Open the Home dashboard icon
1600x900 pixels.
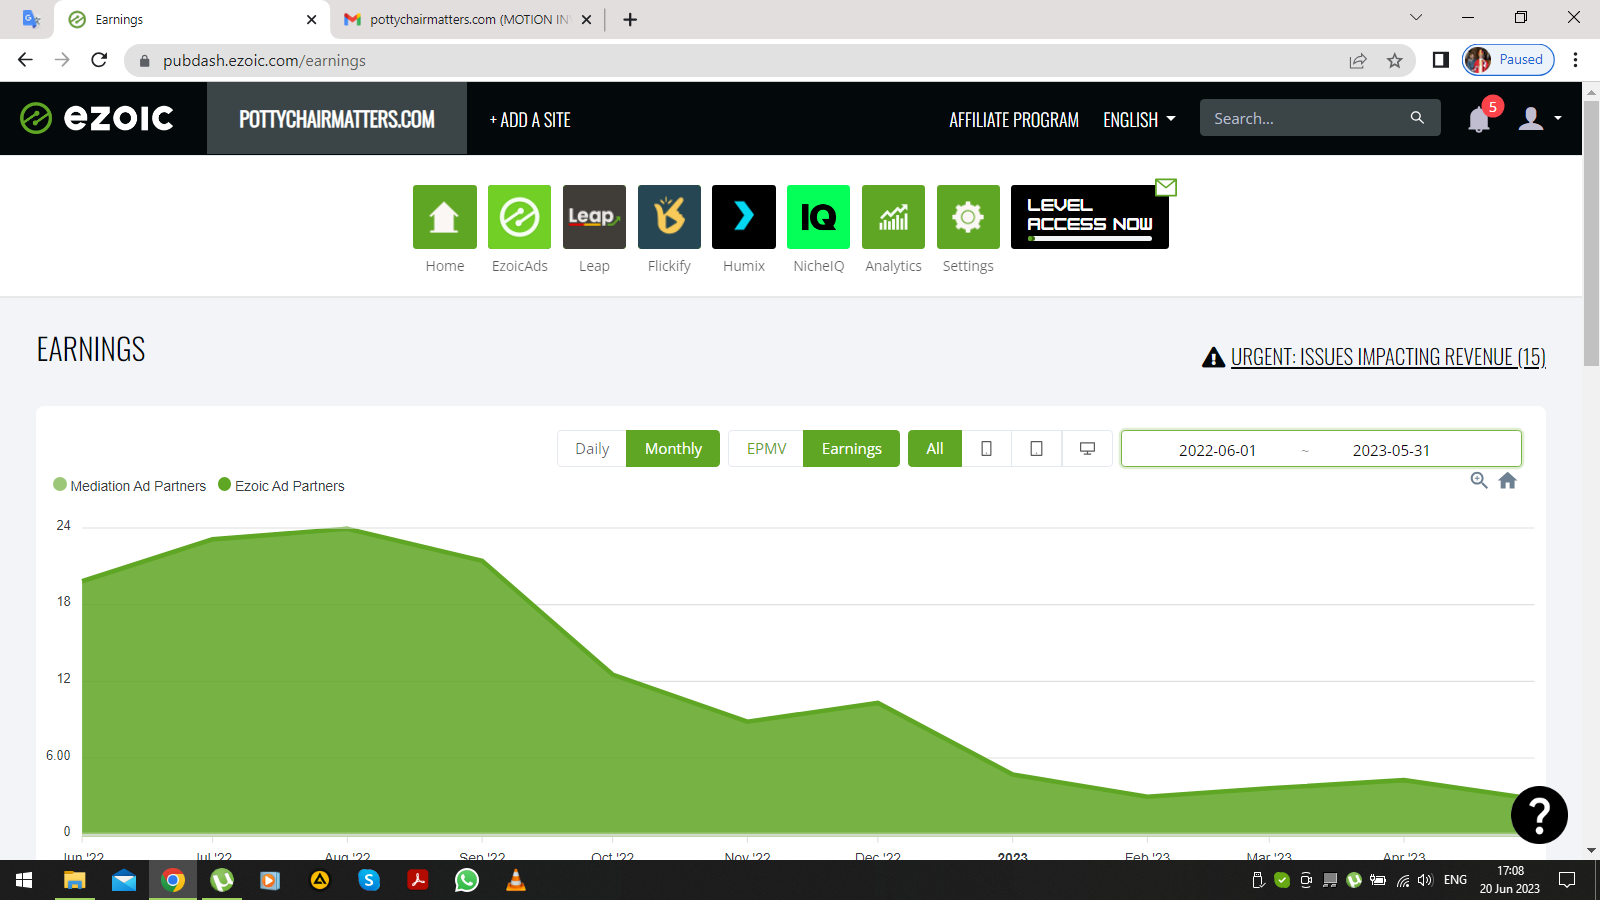coord(445,217)
